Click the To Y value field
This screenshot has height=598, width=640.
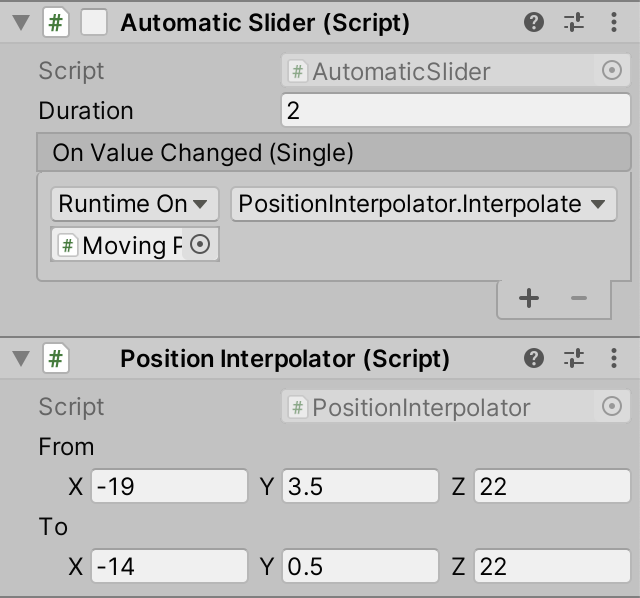(x=360, y=567)
